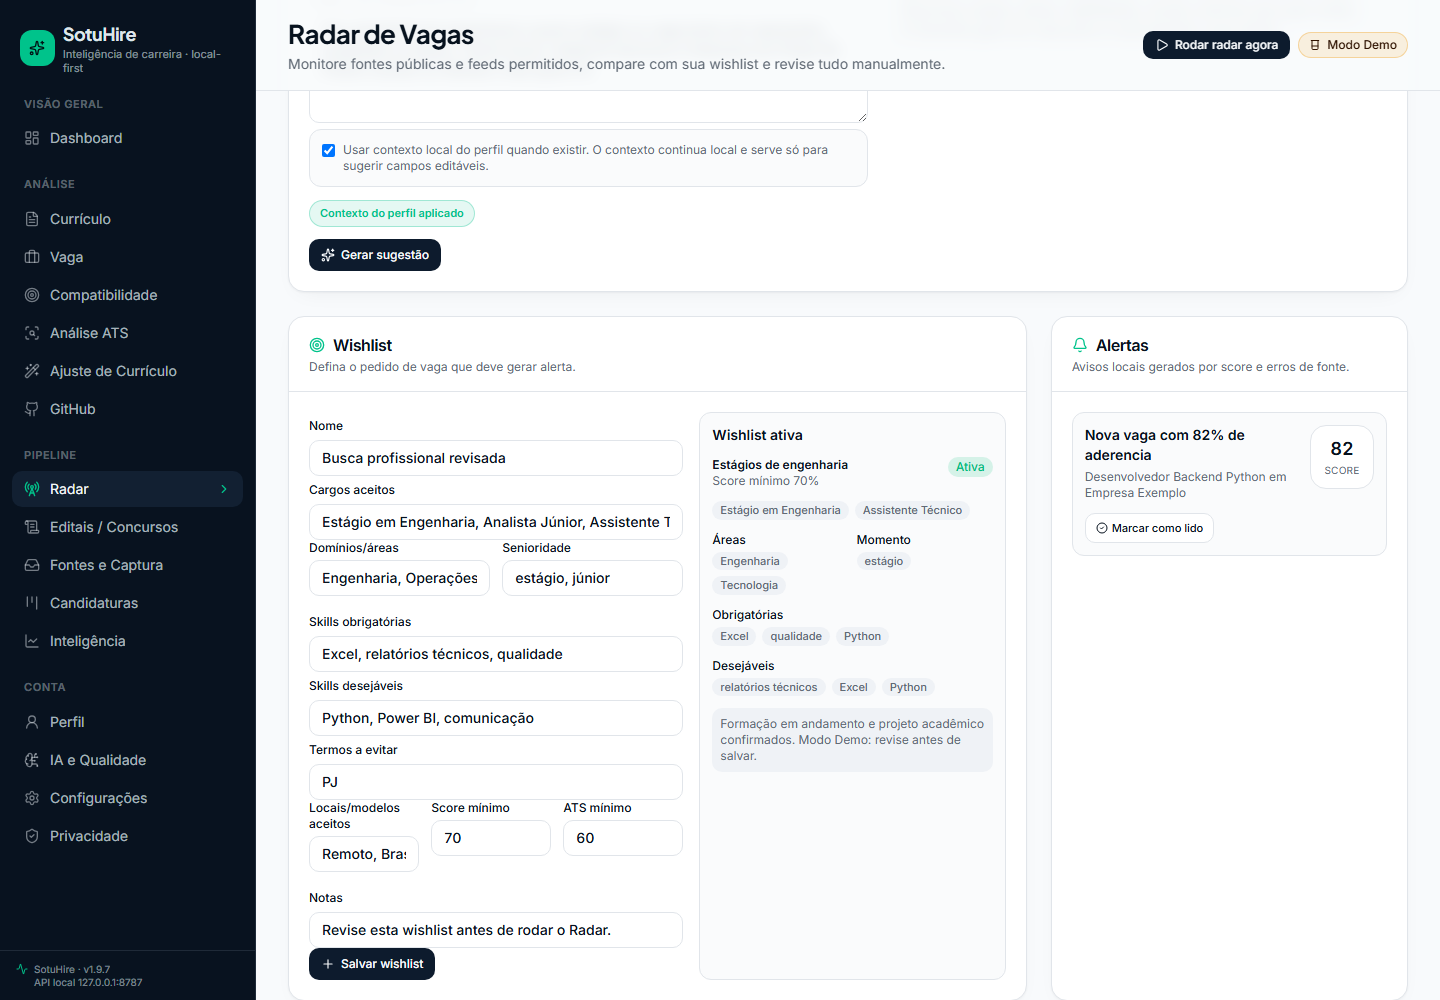This screenshot has width=1440, height=1000.
Task: Open the Perfil section
Action: tap(127, 722)
